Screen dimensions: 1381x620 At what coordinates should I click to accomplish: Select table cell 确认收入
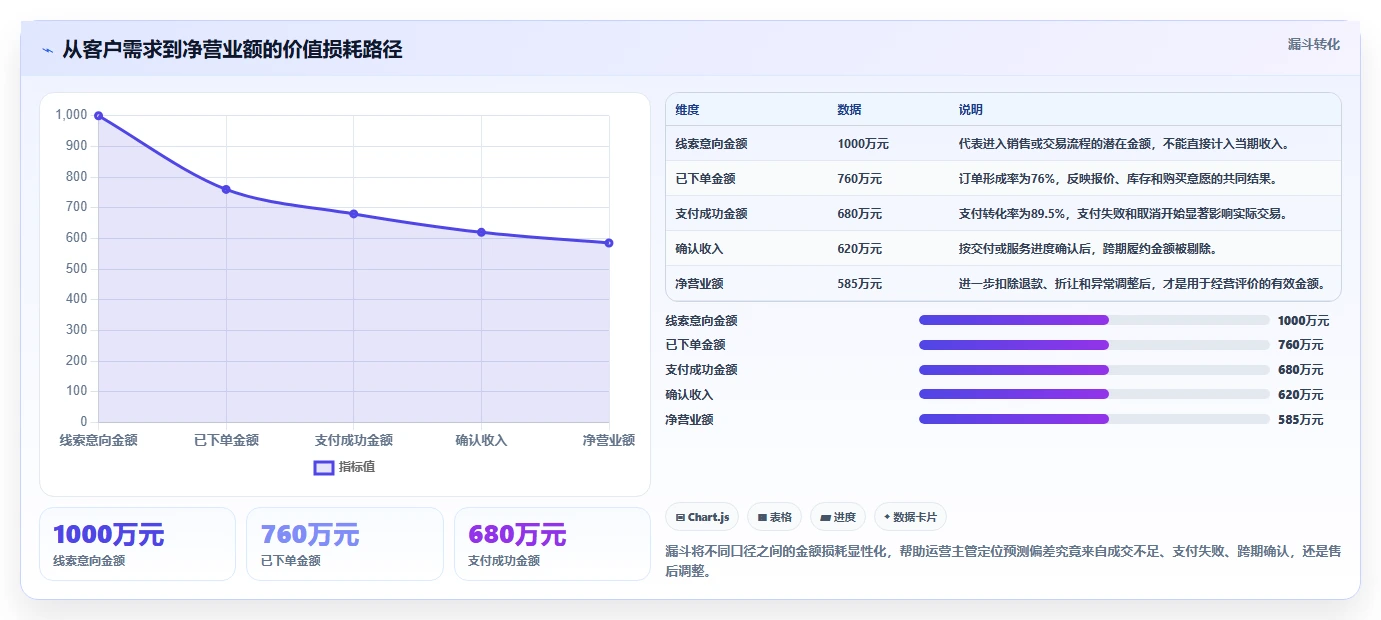pos(699,249)
